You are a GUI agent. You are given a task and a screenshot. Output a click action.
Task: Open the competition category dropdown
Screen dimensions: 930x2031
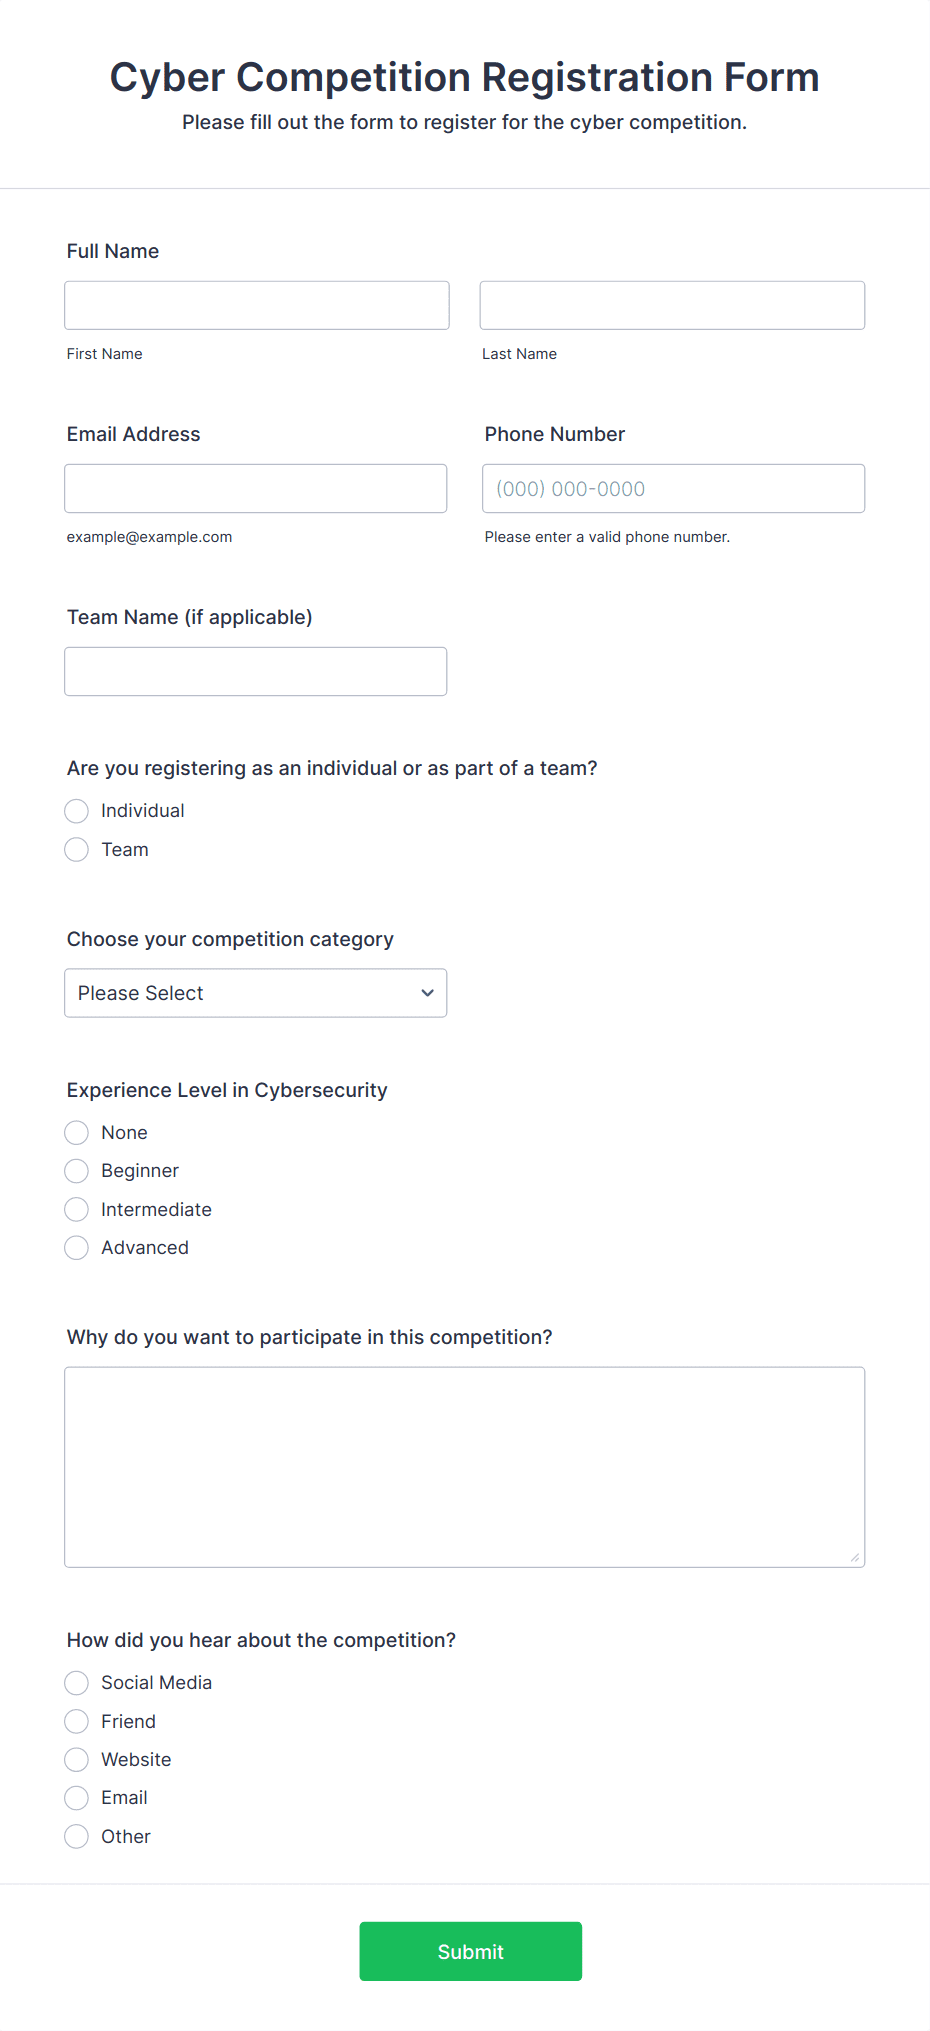pyautogui.click(x=255, y=993)
